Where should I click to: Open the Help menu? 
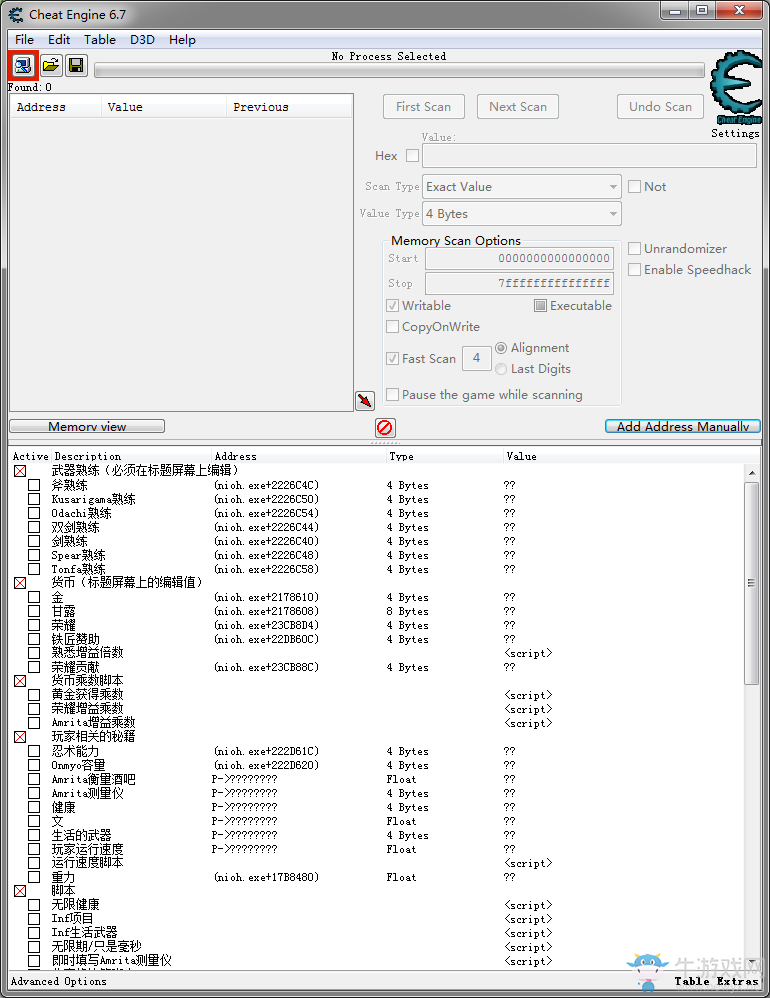[x=182, y=39]
